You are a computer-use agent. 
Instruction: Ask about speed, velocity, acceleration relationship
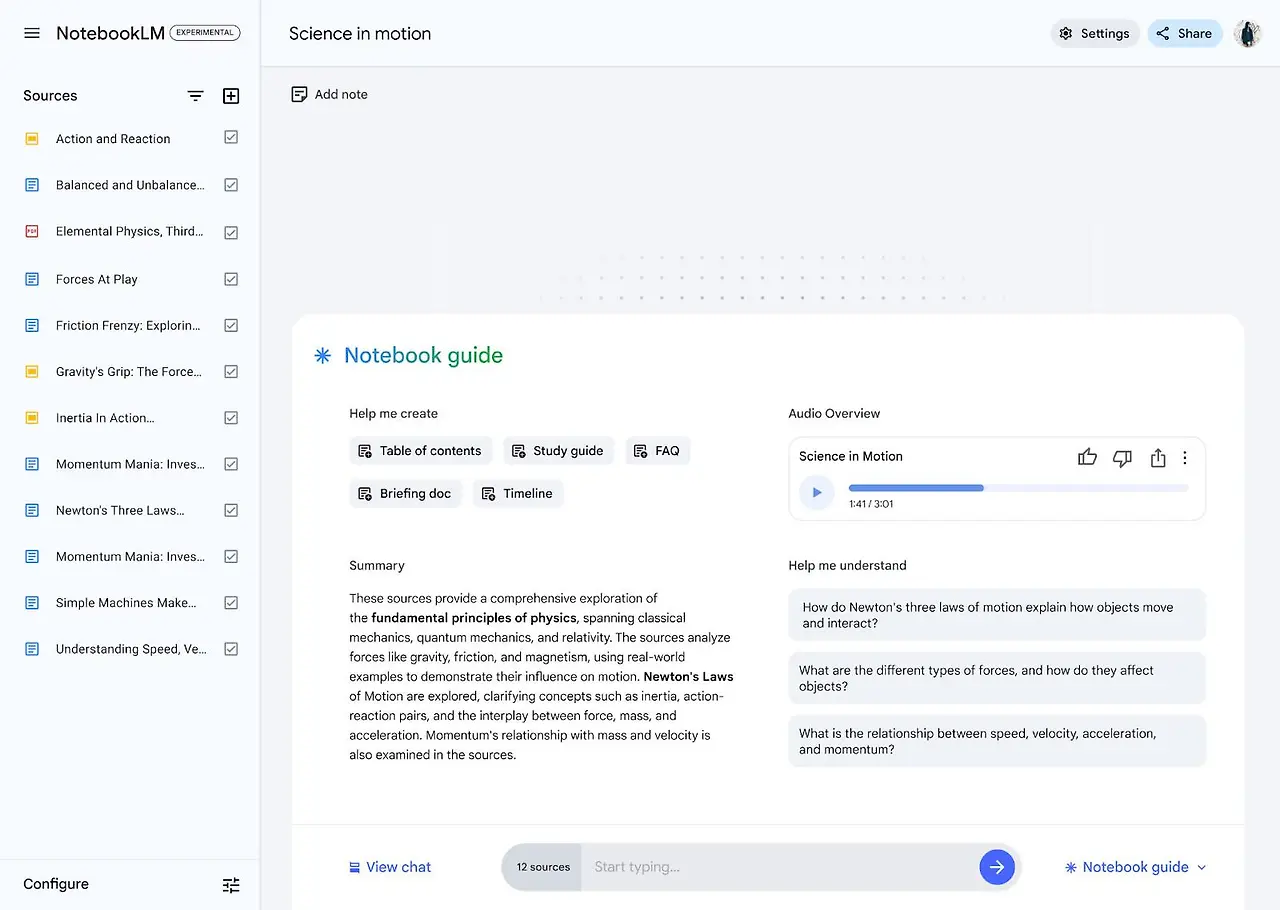coord(997,741)
